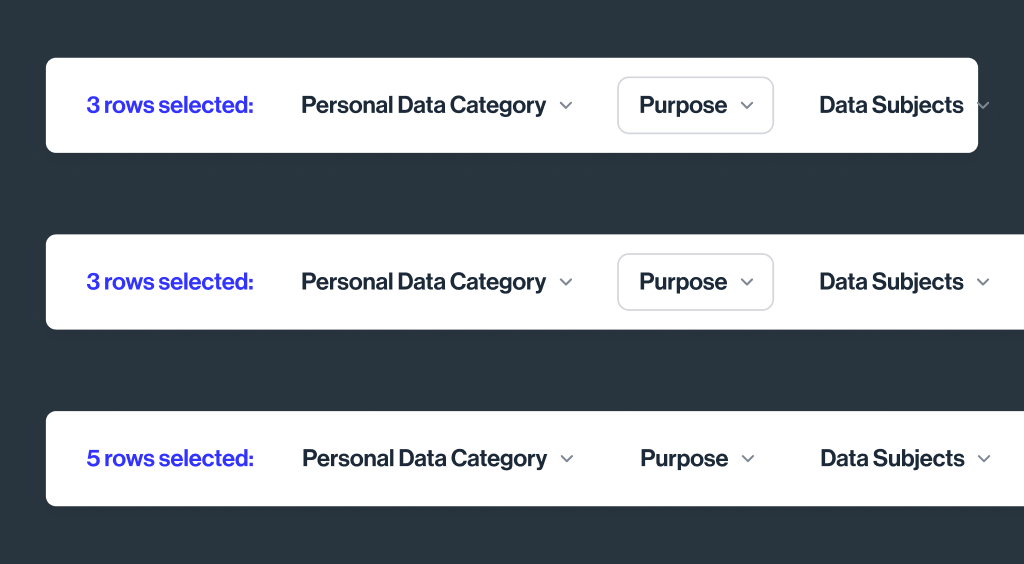Click Data Subjects chevron in 5 rows bar
The height and width of the screenshot is (564, 1024).
click(x=984, y=459)
